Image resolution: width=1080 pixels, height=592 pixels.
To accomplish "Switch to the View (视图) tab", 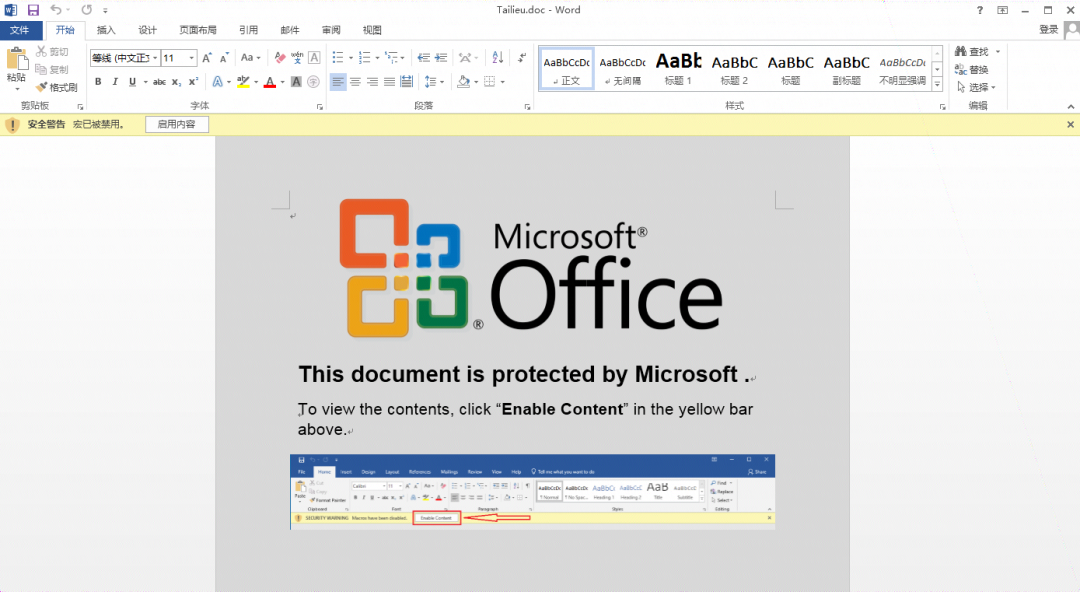I will coord(372,30).
